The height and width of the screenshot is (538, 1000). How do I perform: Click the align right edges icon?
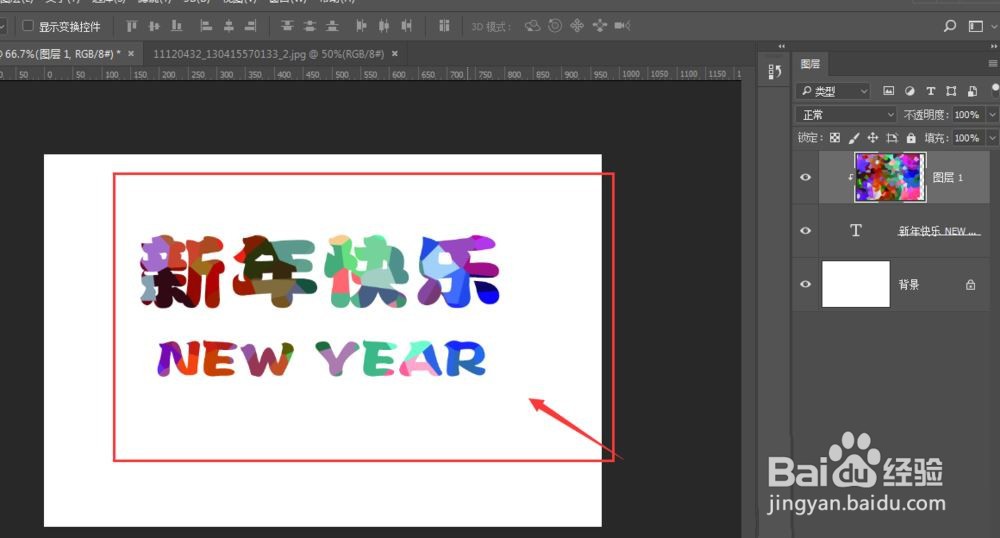[x=251, y=26]
